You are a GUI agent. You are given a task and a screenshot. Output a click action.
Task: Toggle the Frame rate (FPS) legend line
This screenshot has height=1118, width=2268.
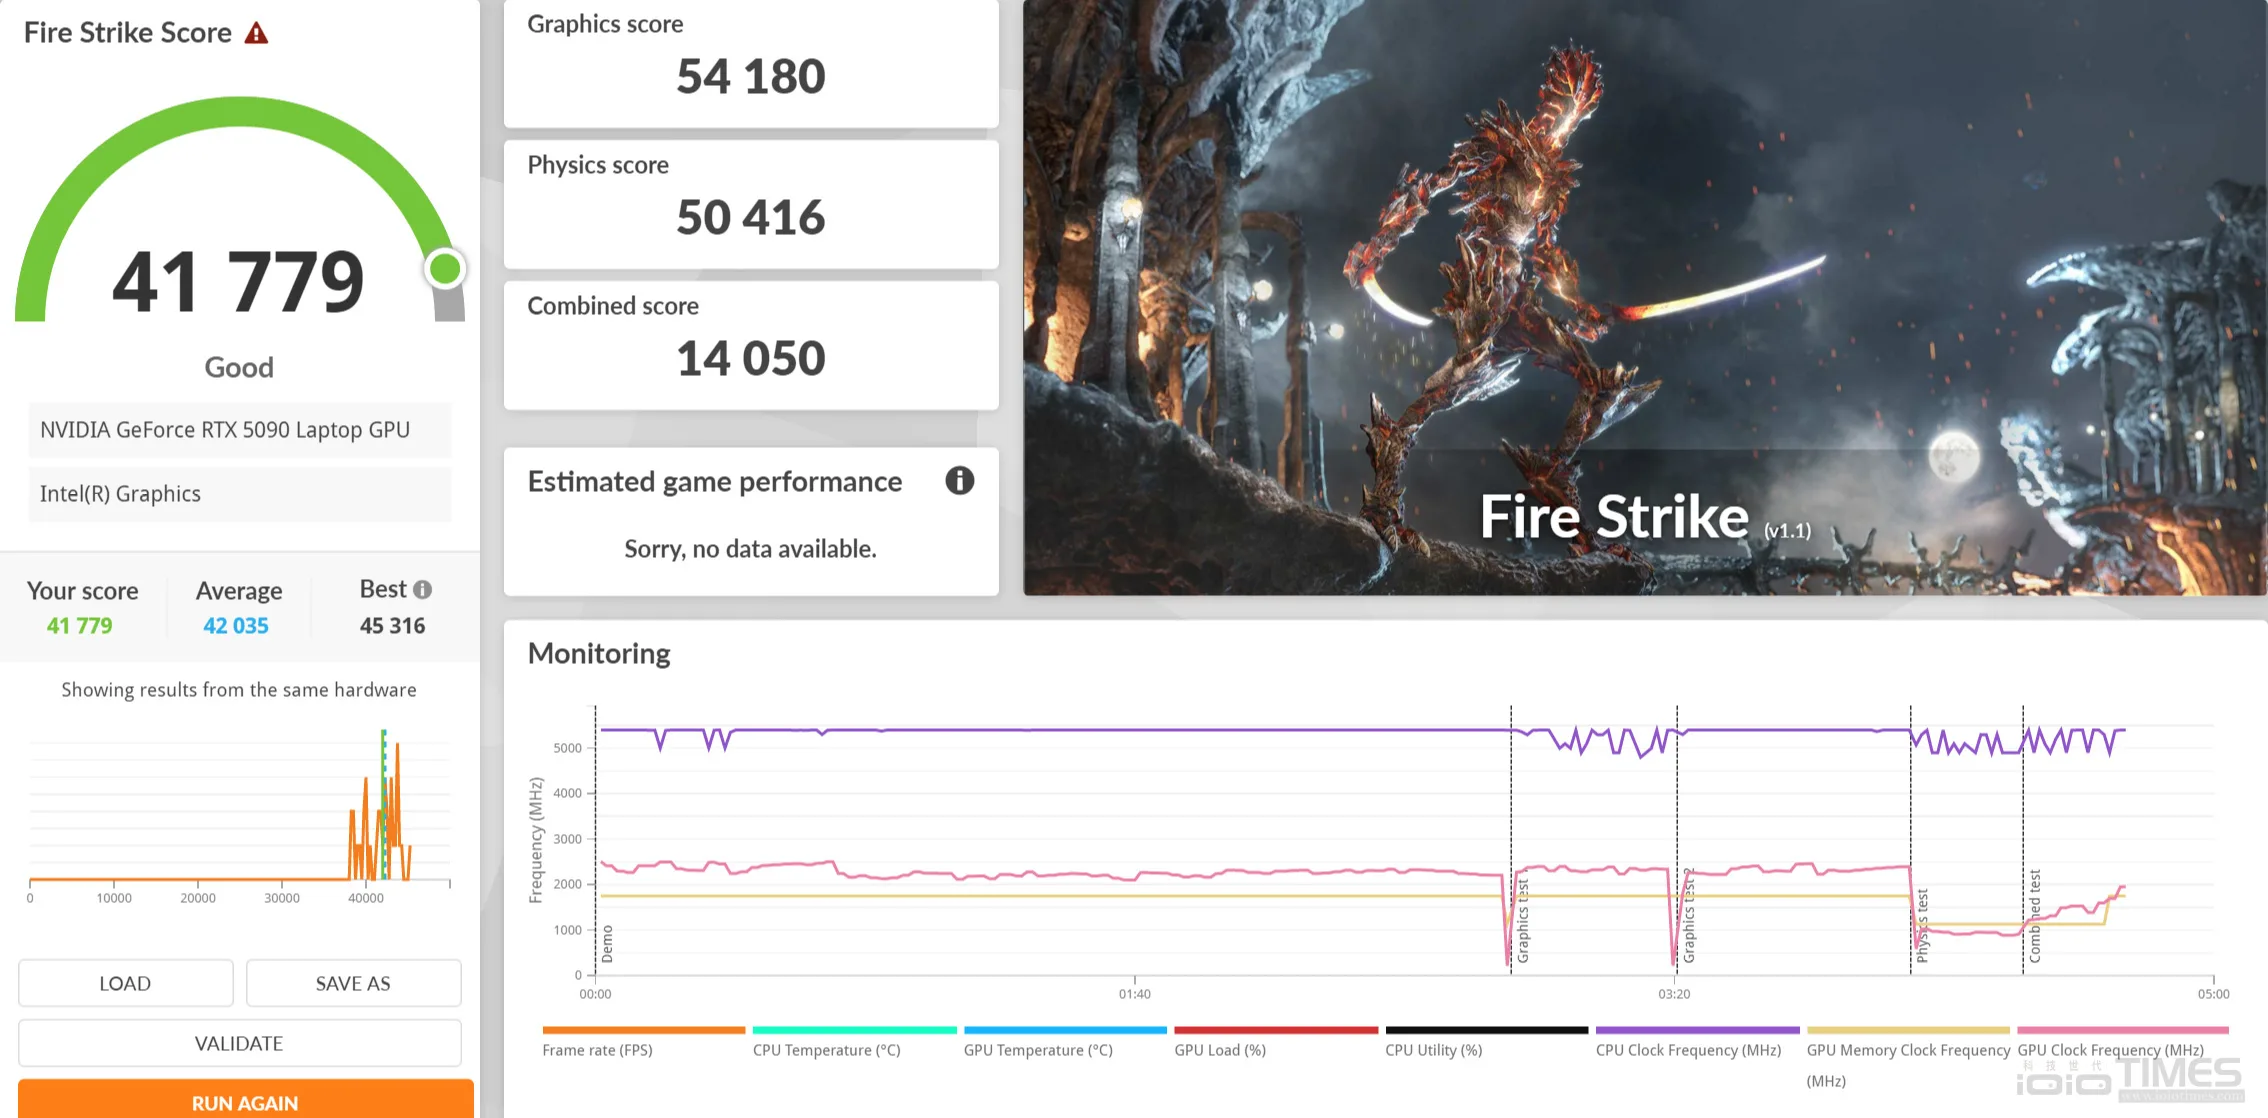click(598, 1050)
